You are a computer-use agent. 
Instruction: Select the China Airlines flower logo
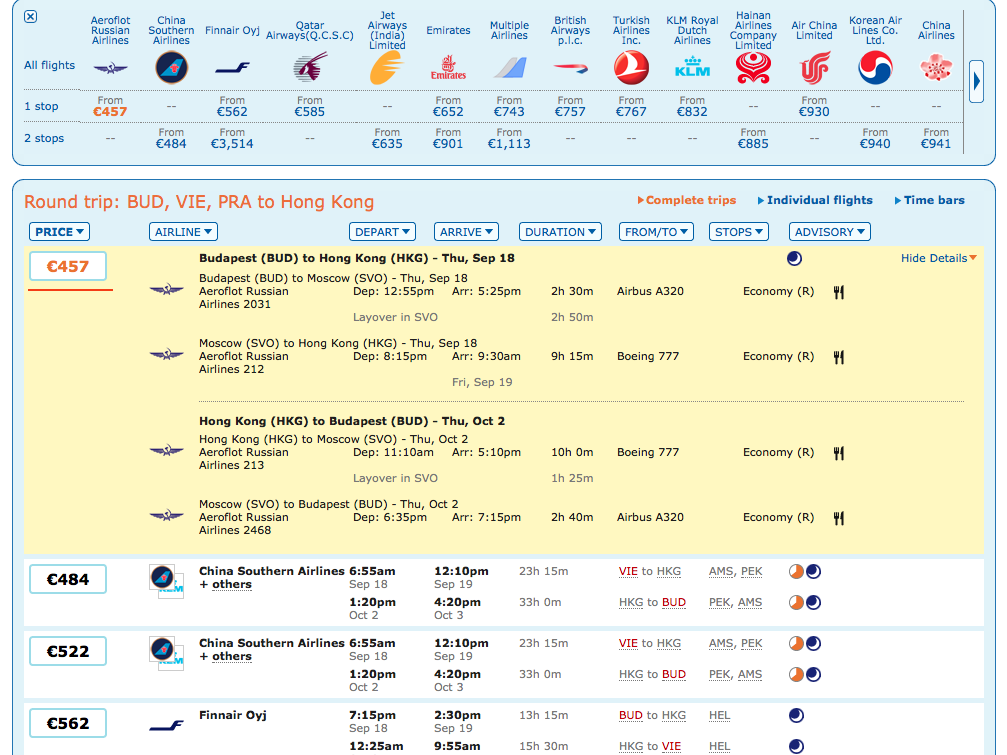tap(936, 67)
